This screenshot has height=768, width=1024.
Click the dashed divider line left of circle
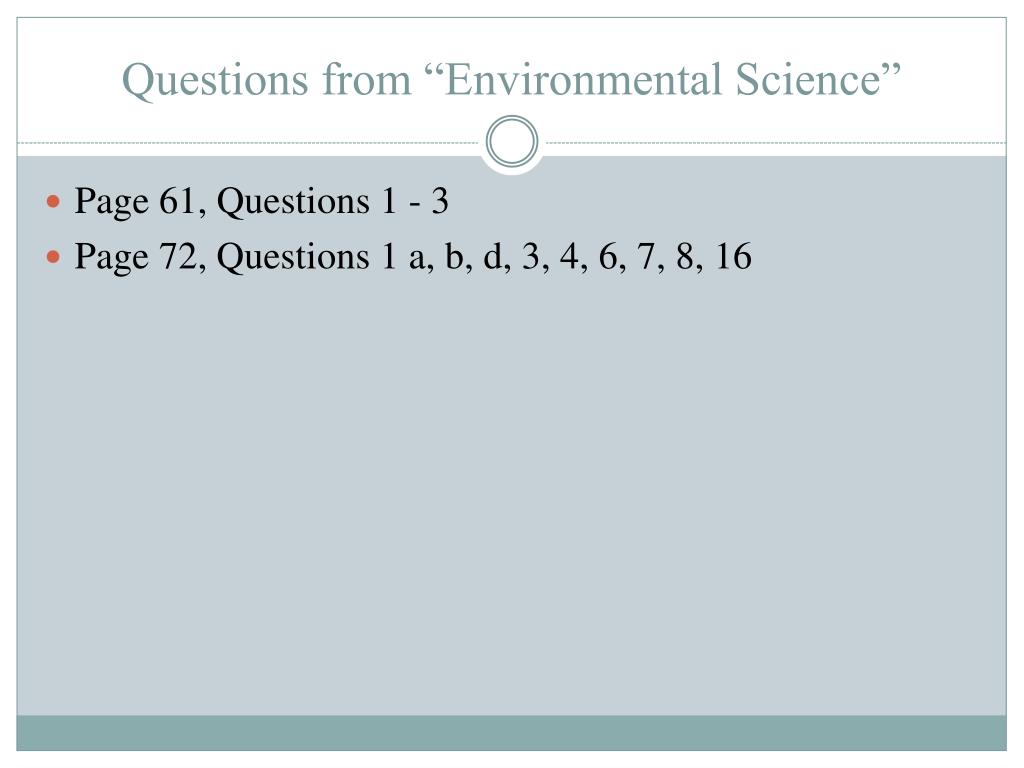(250, 143)
